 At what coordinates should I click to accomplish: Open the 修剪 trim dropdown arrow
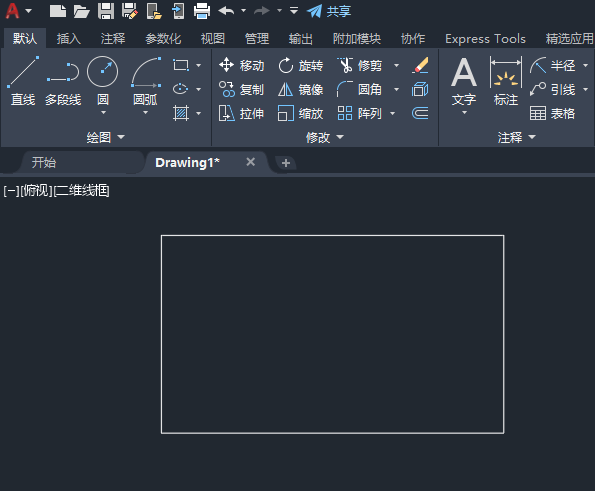tap(397, 66)
